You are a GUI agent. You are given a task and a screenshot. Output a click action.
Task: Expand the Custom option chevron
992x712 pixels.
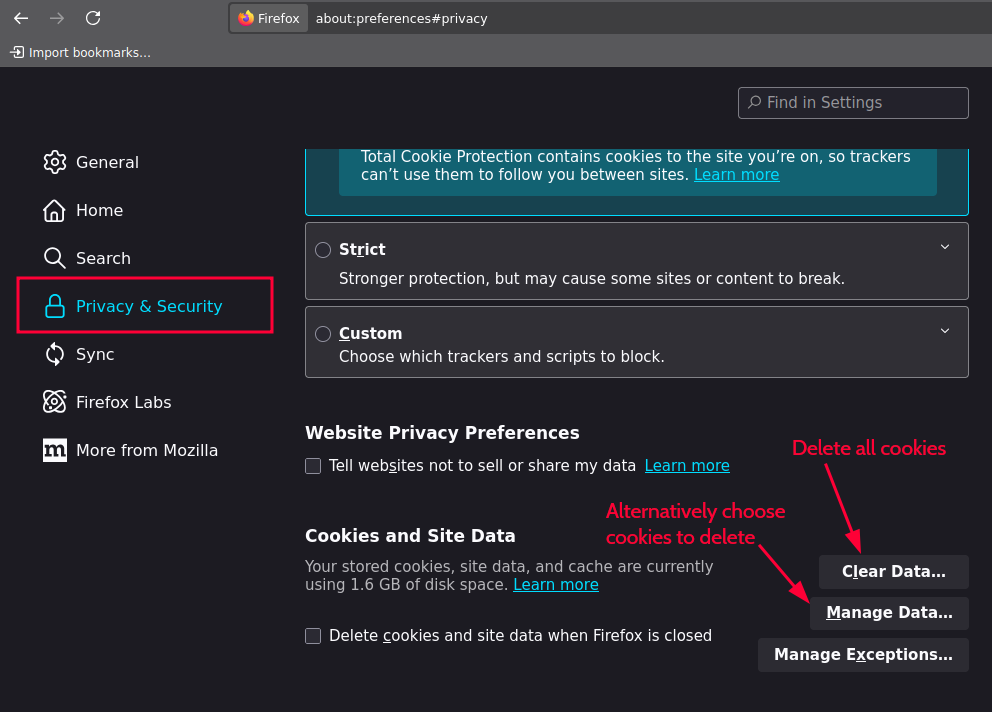[945, 331]
